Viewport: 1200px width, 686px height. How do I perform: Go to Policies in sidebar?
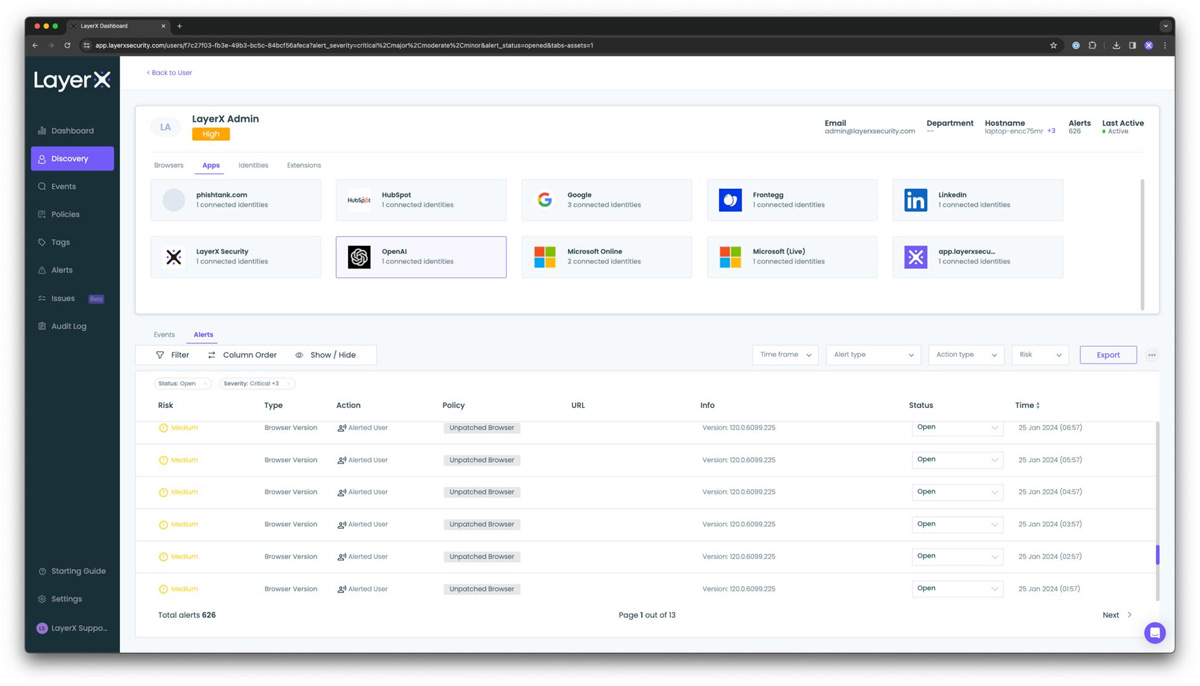pyautogui.click(x=65, y=214)
